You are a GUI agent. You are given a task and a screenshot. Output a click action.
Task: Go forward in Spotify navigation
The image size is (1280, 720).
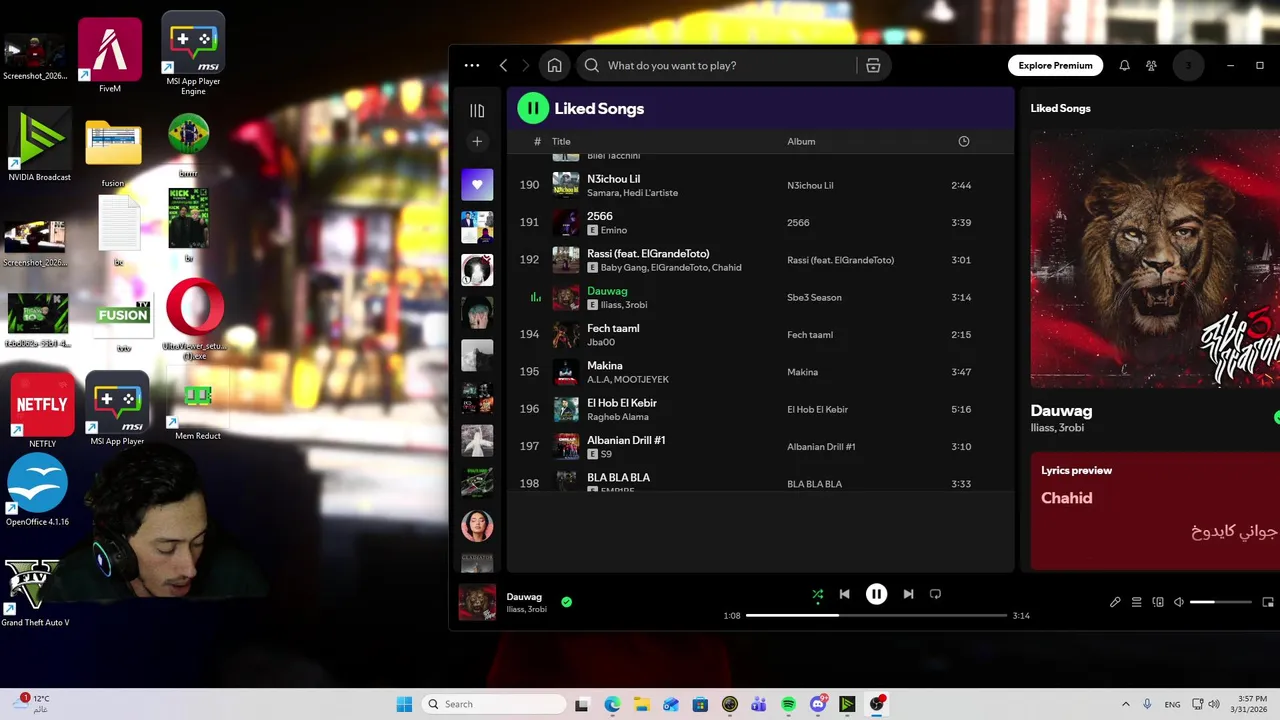coord(525,65)
